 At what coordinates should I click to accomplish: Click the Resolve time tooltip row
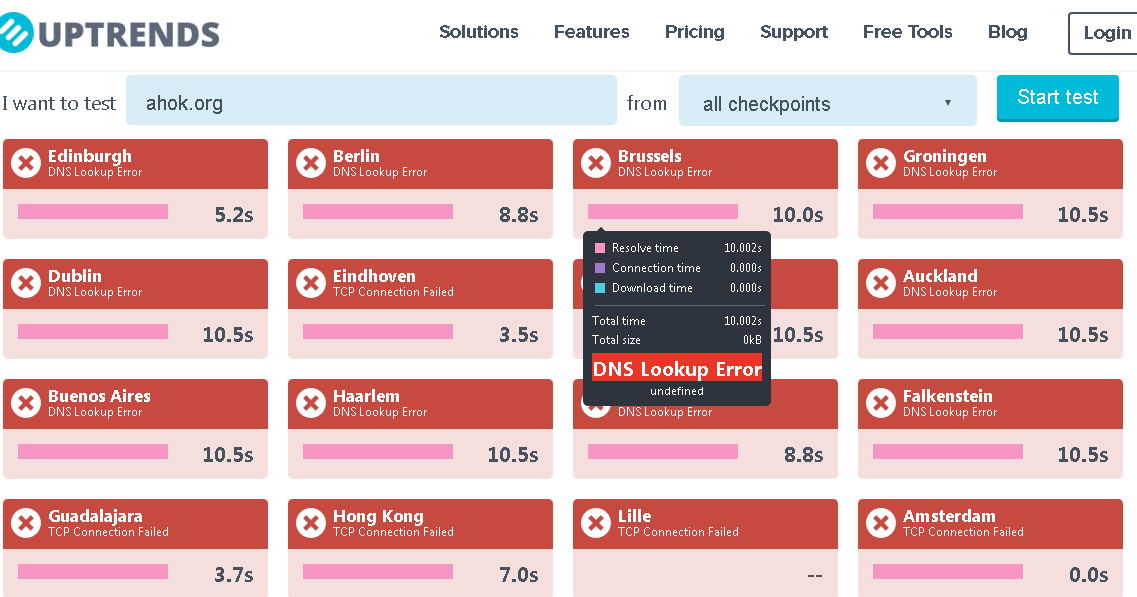click(x=677, y=248)
